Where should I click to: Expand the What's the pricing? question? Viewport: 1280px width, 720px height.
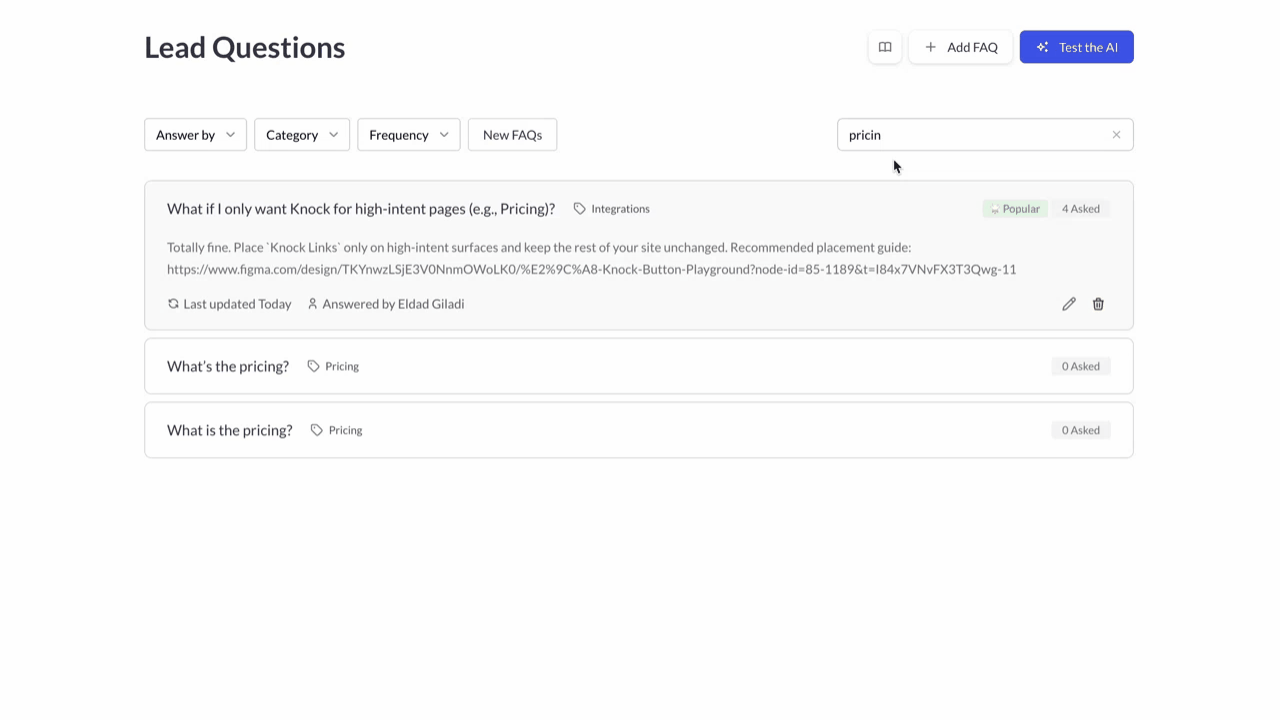pos(228,366)
